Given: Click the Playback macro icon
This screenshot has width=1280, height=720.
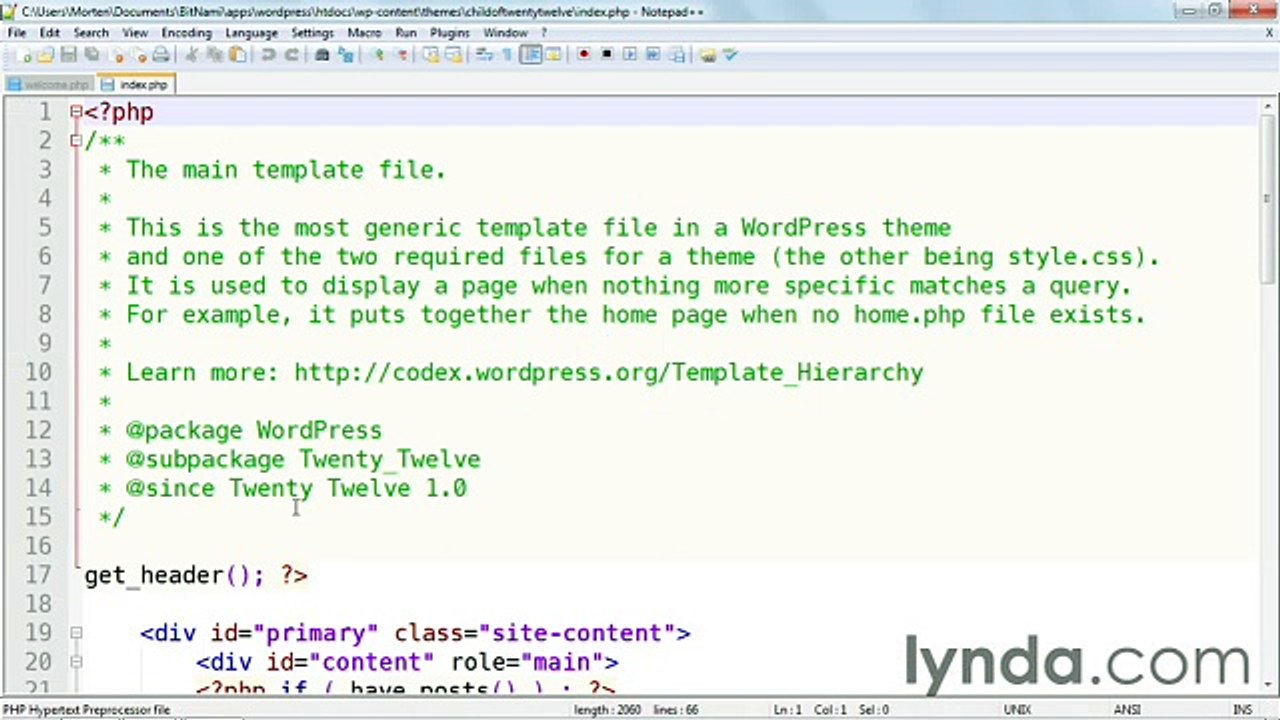Looking at the screenshot, I should [x=630, y=55].
